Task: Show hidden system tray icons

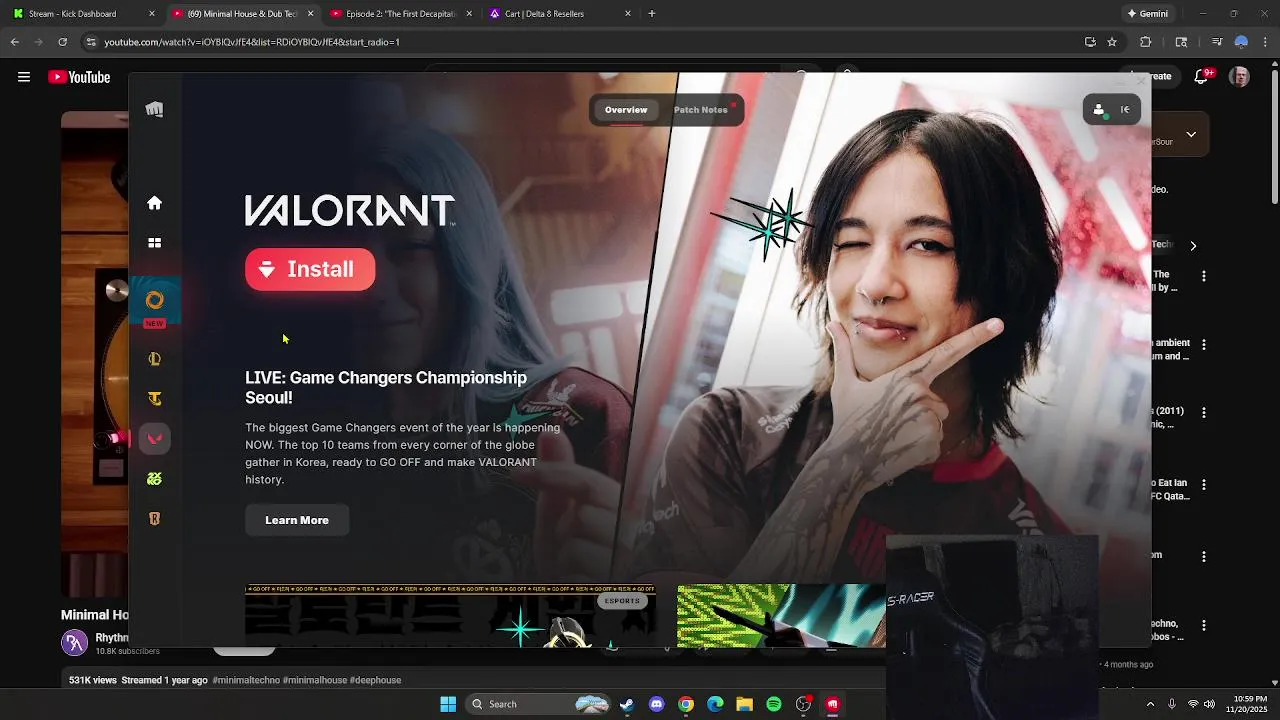Action: (x=1150, y=704)
